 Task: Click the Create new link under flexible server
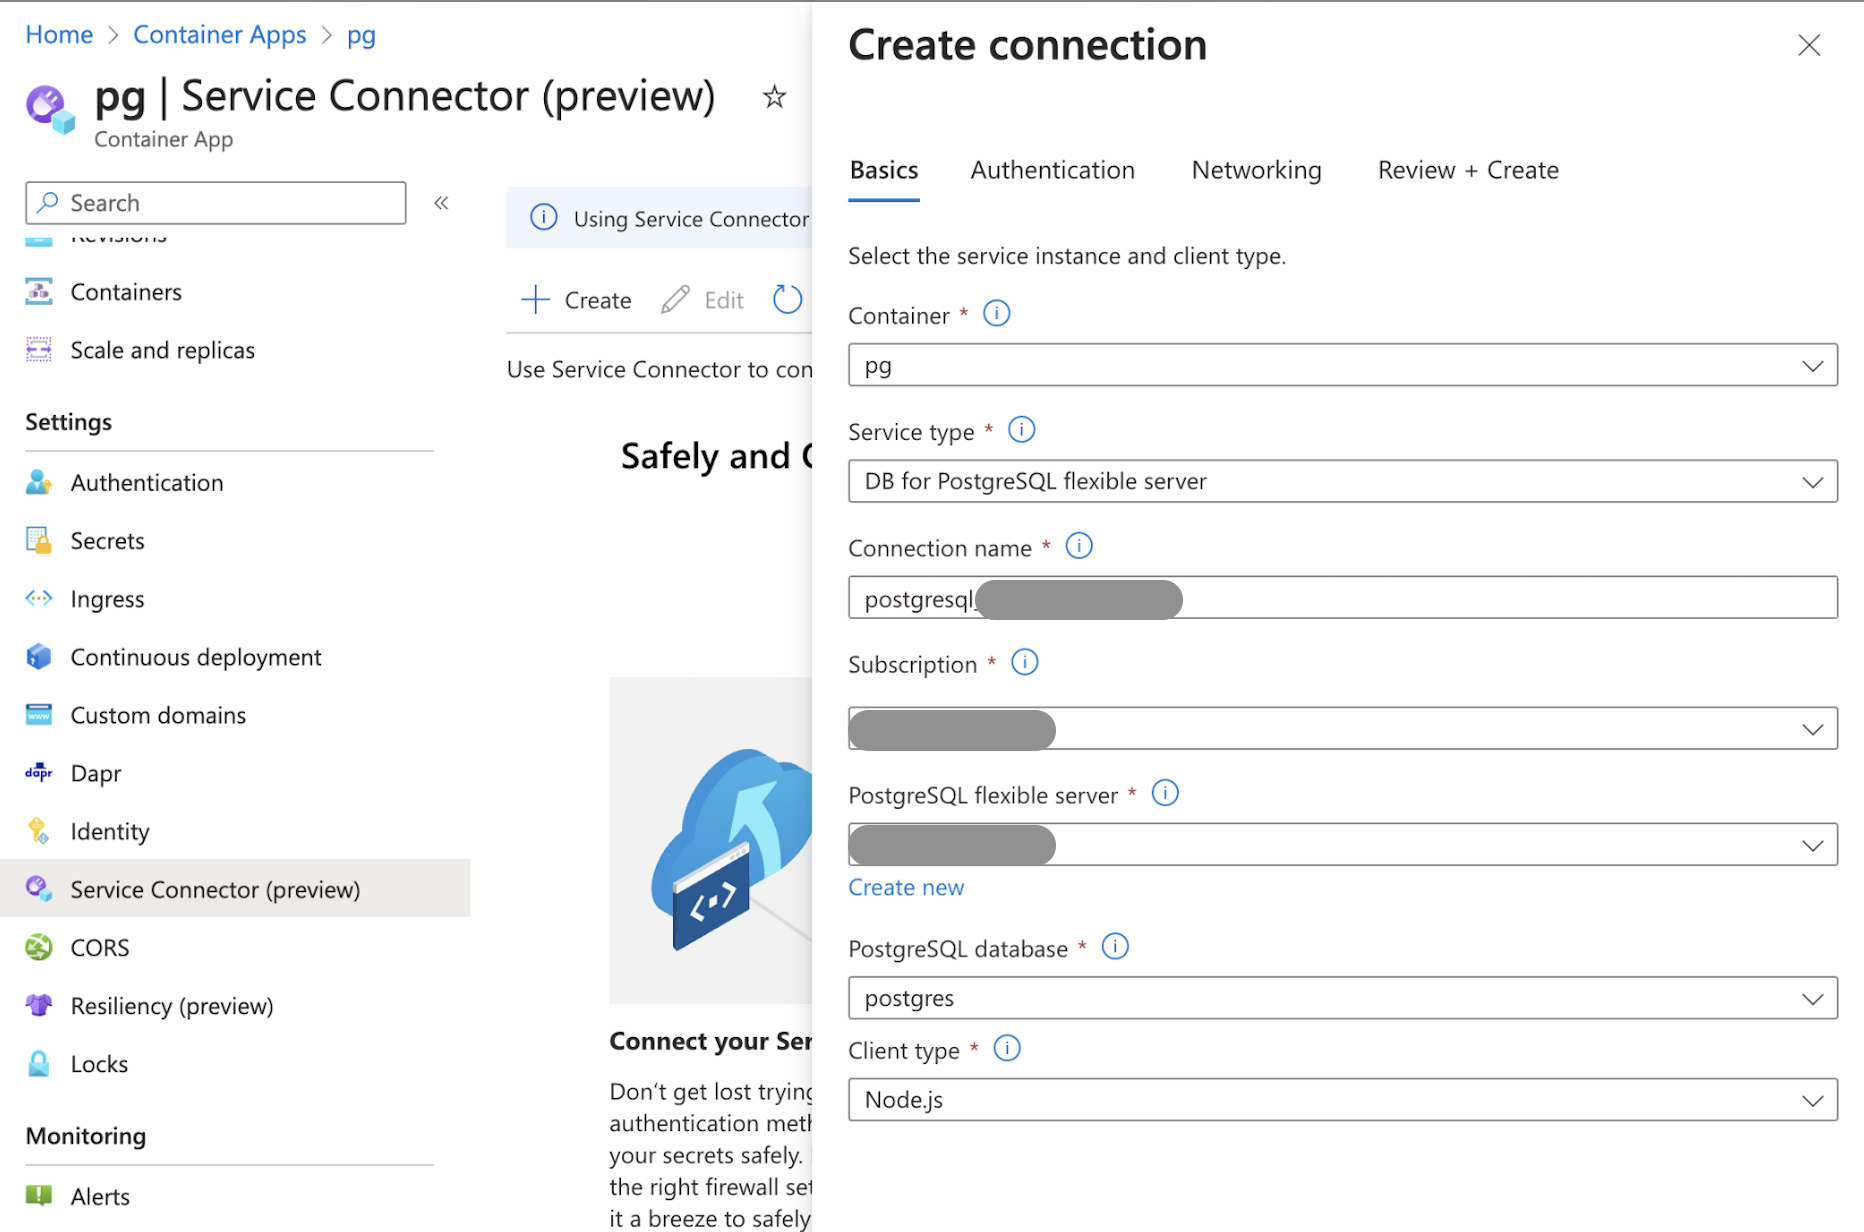pos(906,887)
